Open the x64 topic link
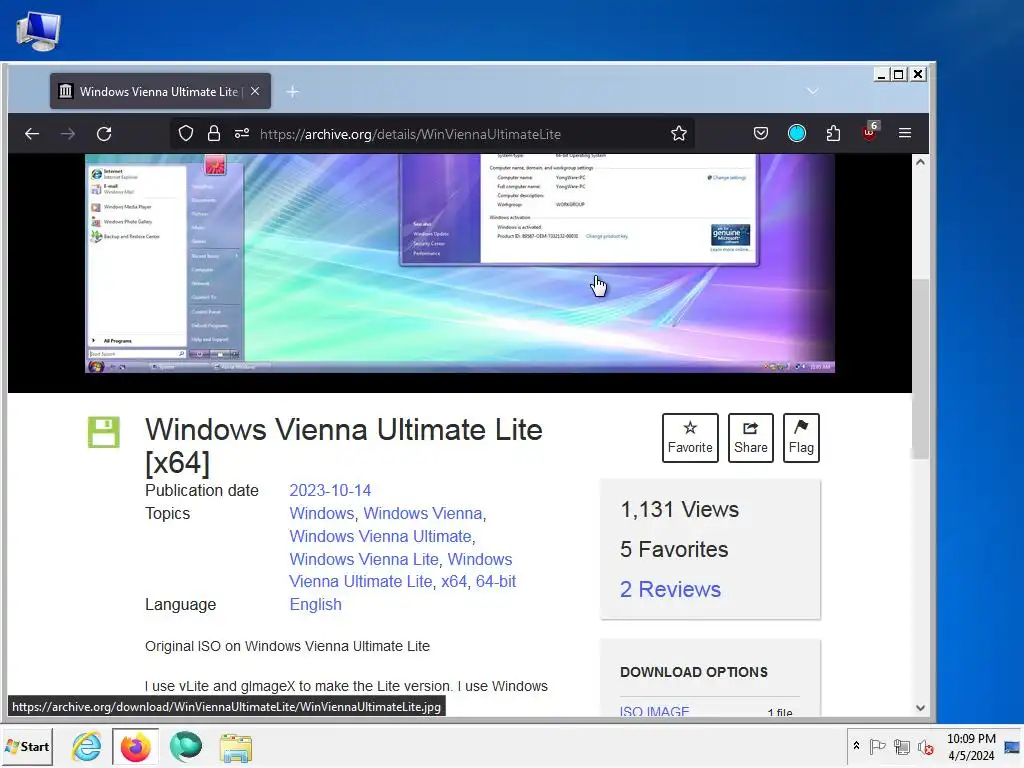Screen dimensions: 1024x768 (454, 581)
